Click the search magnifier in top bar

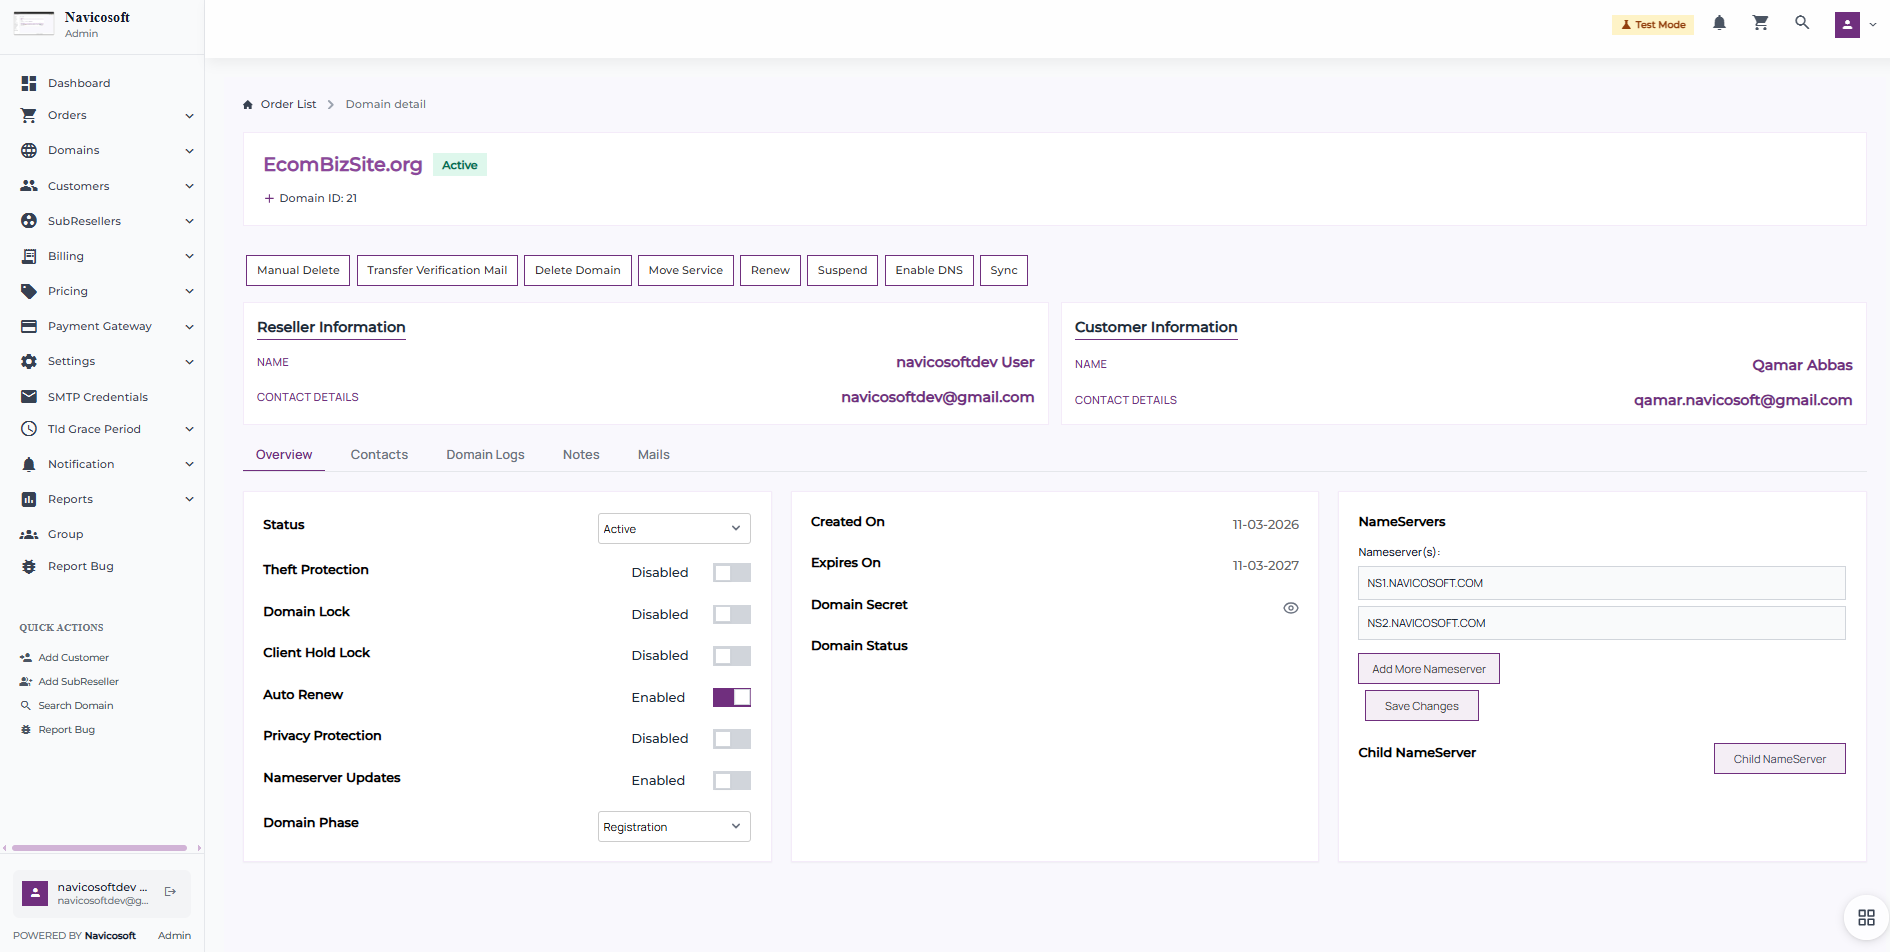1802,22
